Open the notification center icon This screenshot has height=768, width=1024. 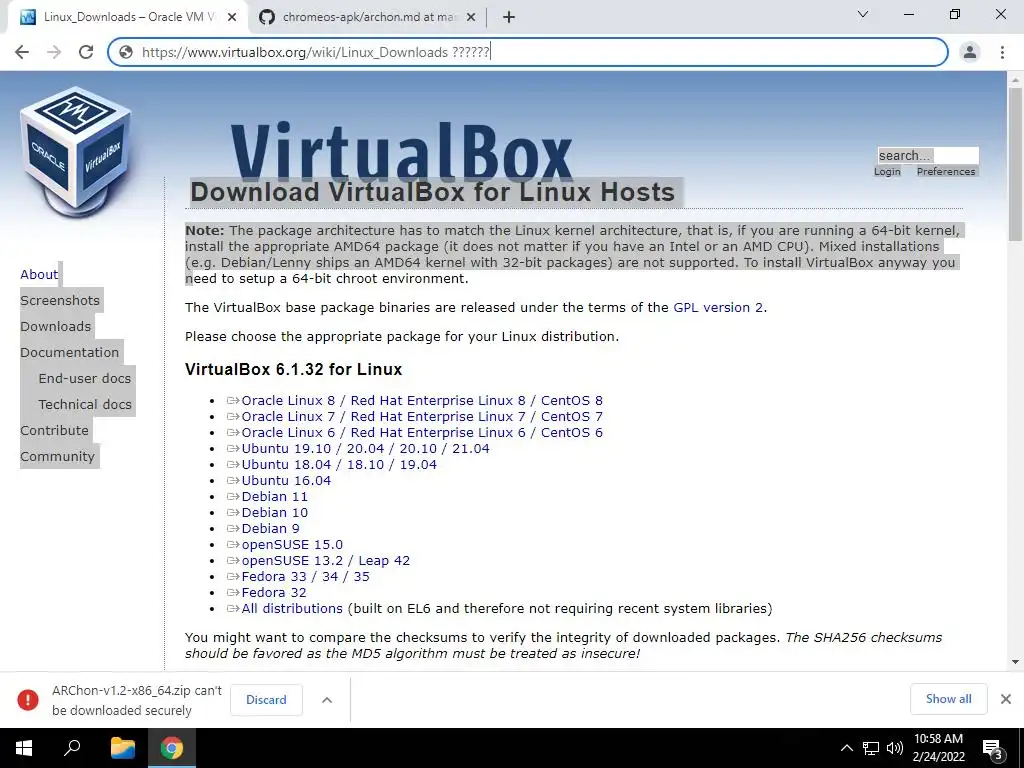(993, 749)
